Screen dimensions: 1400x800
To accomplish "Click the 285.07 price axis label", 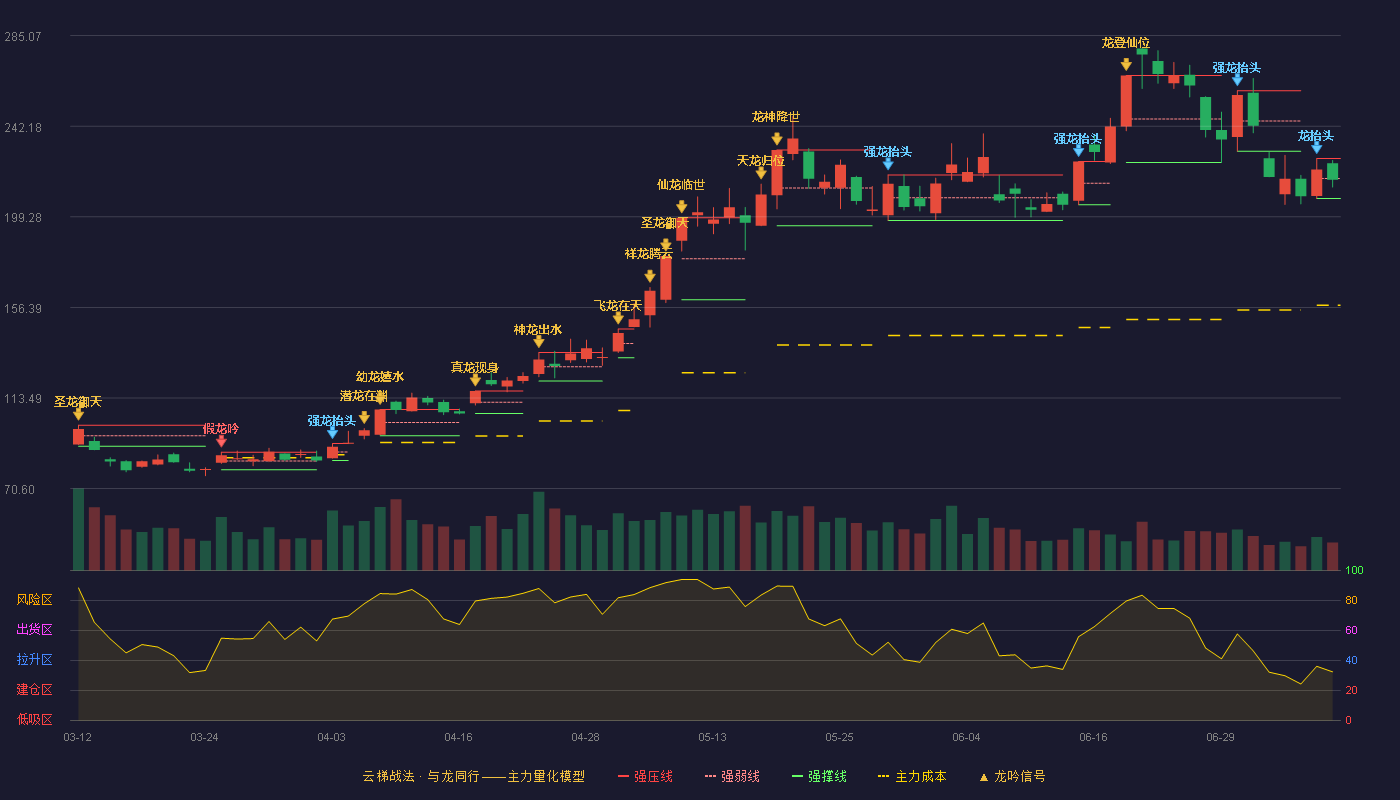I will coord(23,37).
